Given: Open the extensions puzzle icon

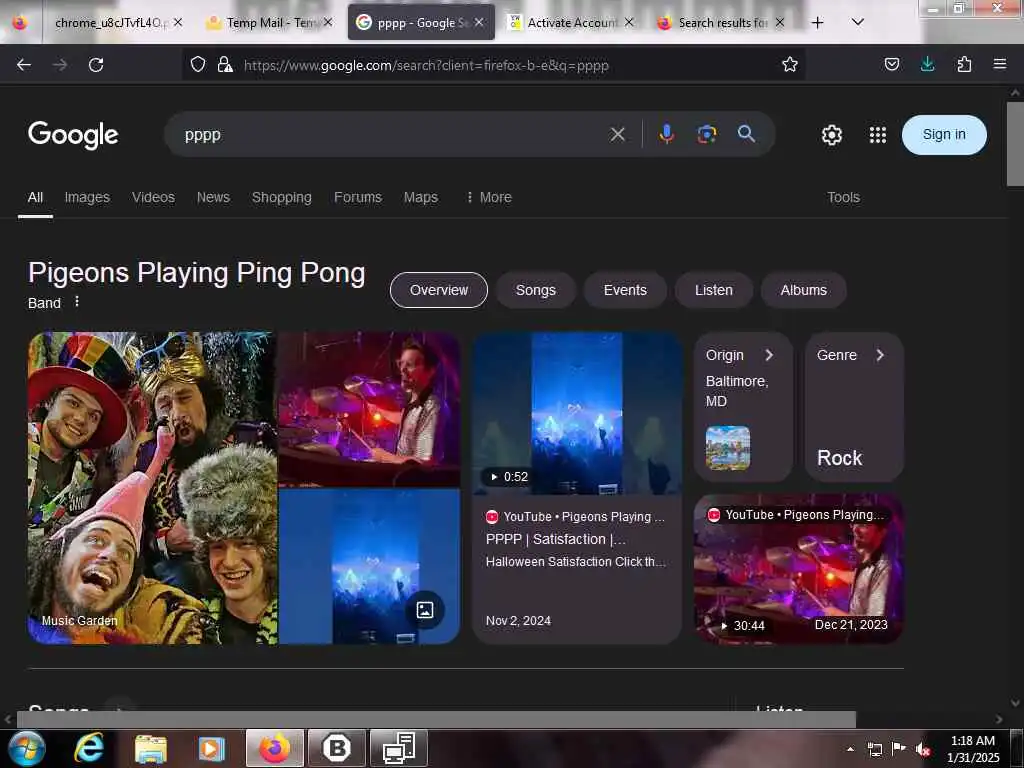Looking at the screenshot, I should click(x=964, y=64).
